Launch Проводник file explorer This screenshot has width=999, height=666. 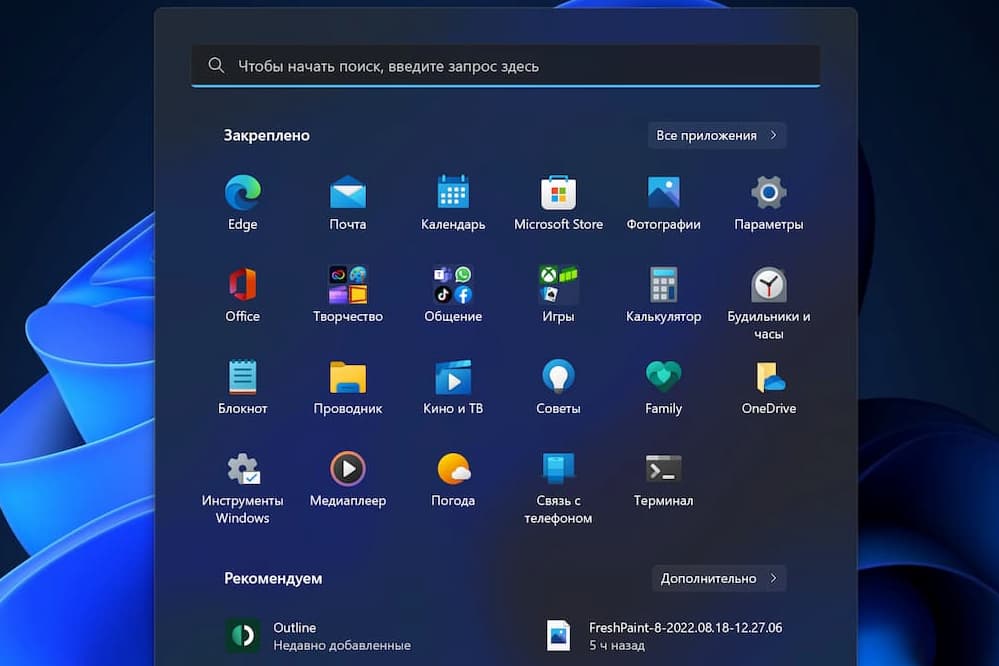pos(348,387)
